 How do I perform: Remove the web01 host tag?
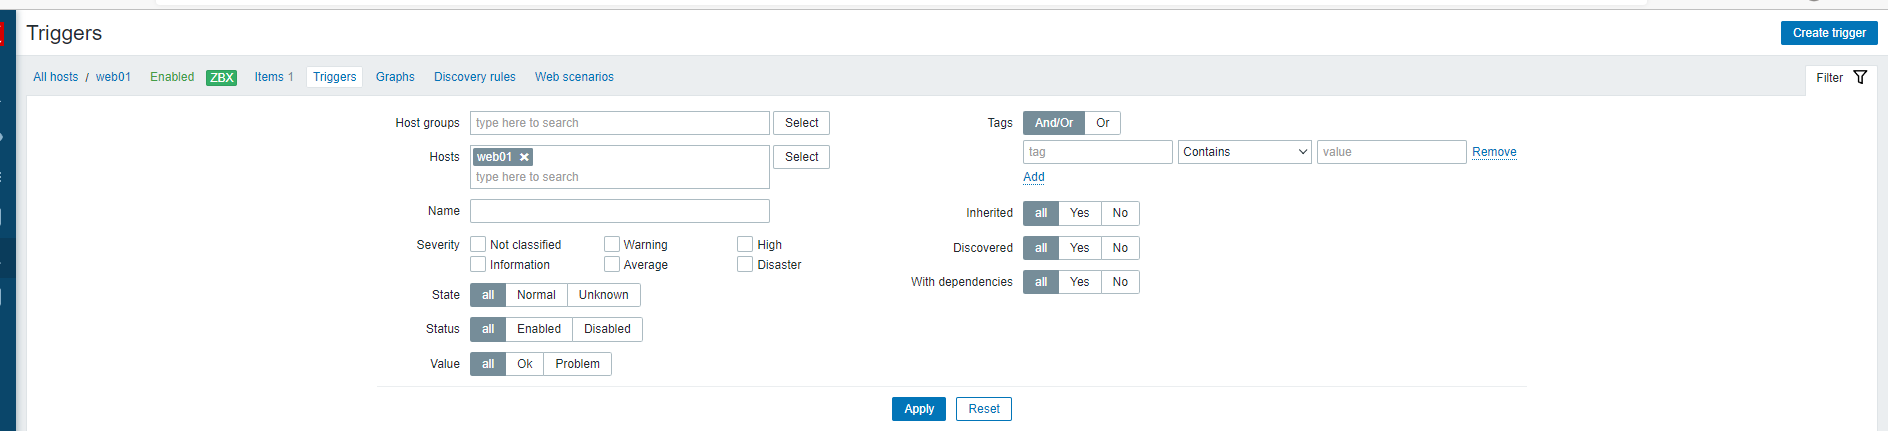tap(524, 157)
